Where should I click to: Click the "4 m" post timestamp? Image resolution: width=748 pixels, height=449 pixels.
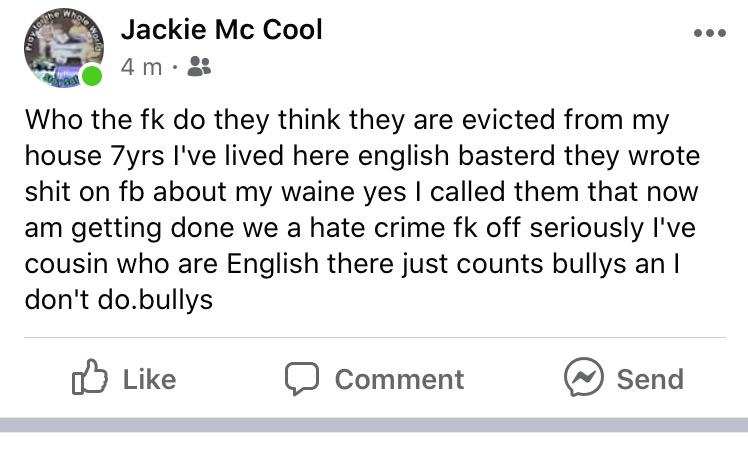point(139,69)
